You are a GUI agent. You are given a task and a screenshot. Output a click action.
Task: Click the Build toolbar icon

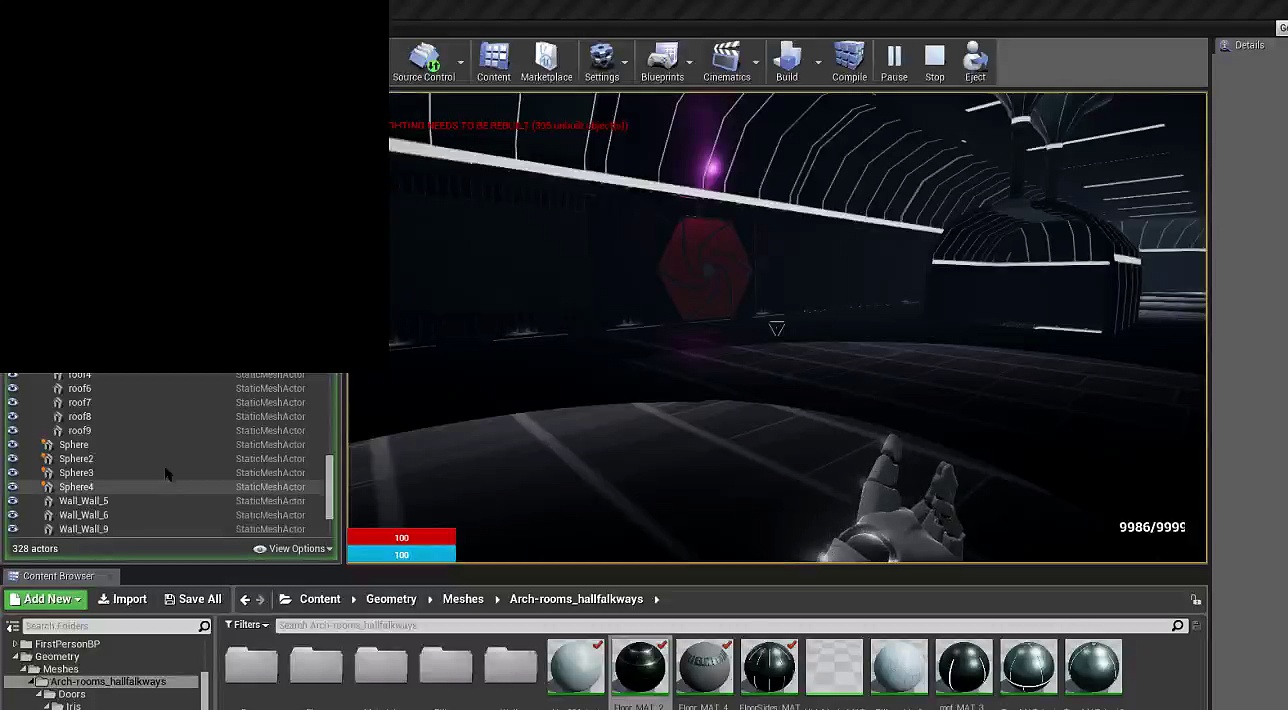point(787,62)
